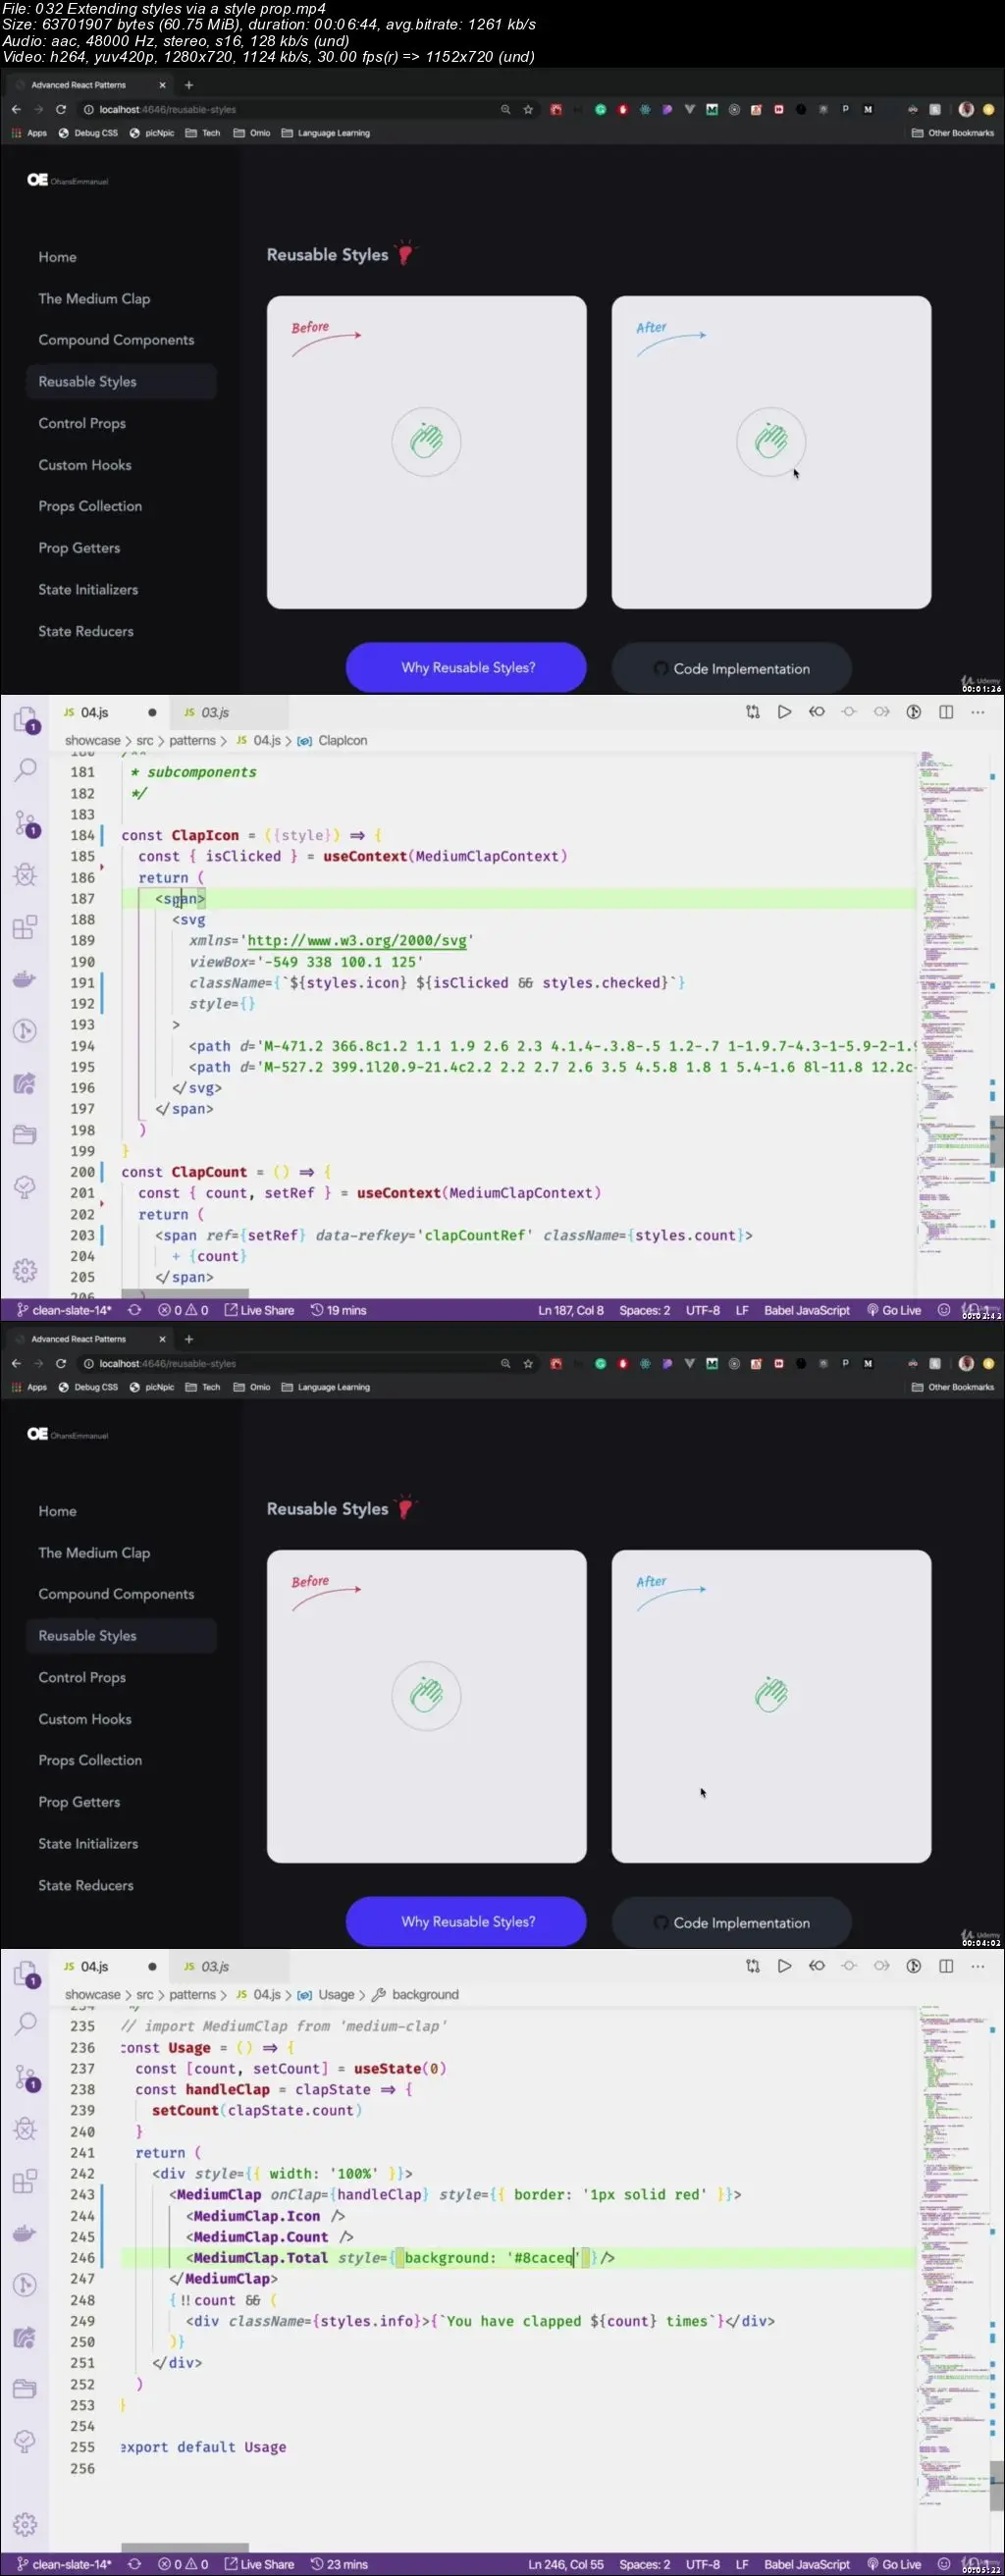The image size is (1005, 2576).
Task: Open Explorer icon in the ClapIcon editor frame
Action: tap(26, 719)
